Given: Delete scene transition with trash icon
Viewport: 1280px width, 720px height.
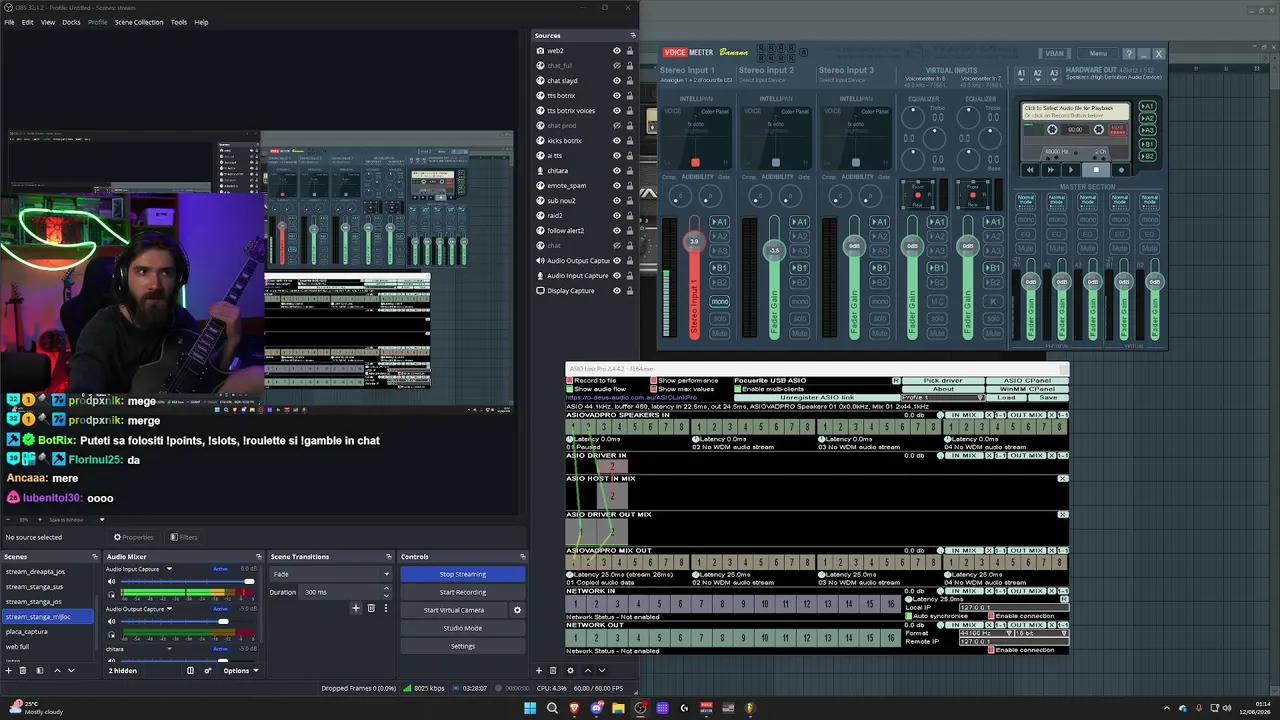Looking at the screenshot, I should (371, 608).
